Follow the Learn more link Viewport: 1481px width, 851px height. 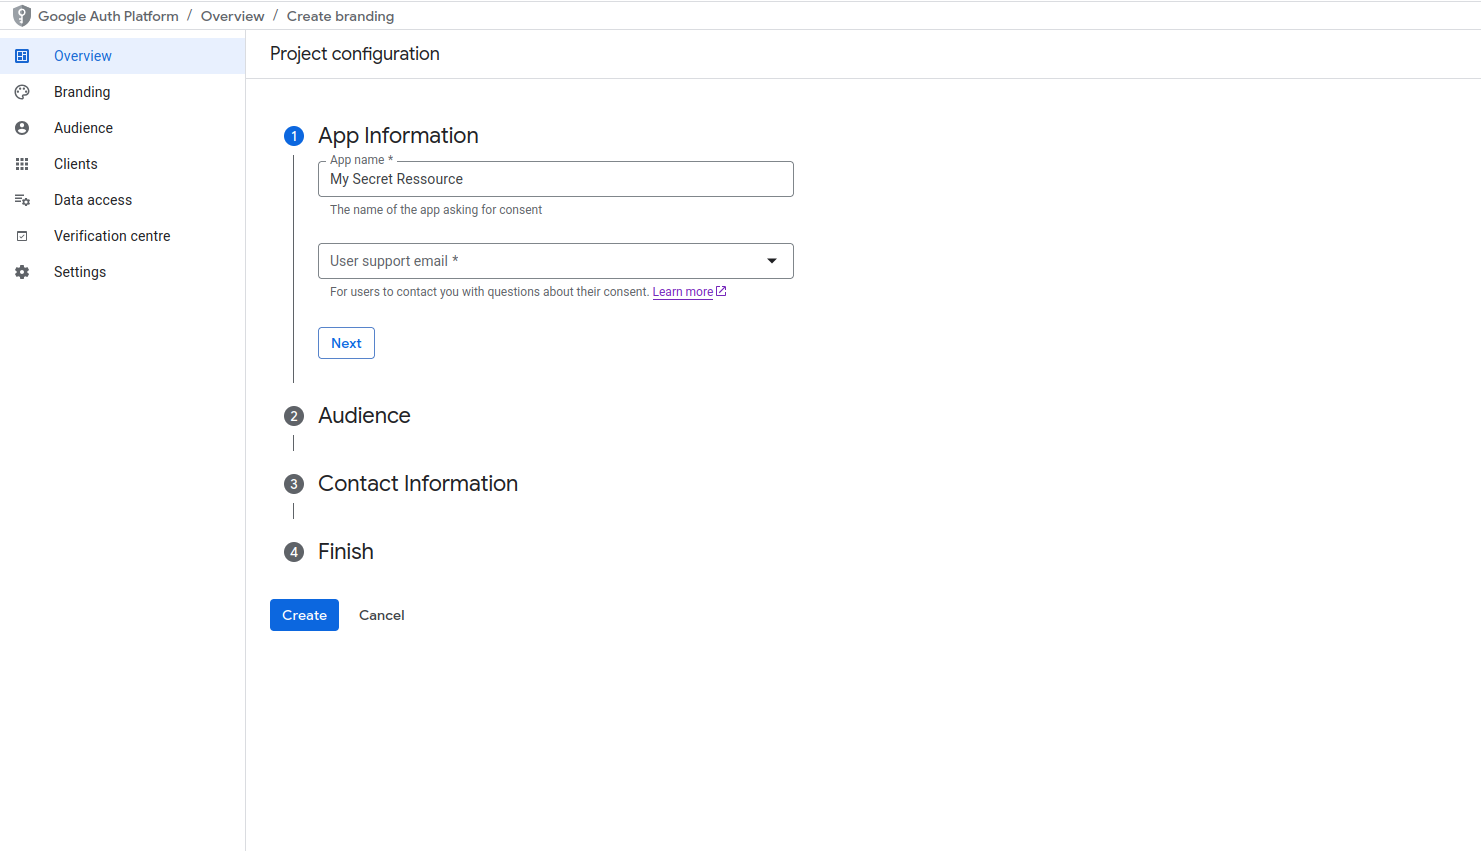click(x=682, y=292)
